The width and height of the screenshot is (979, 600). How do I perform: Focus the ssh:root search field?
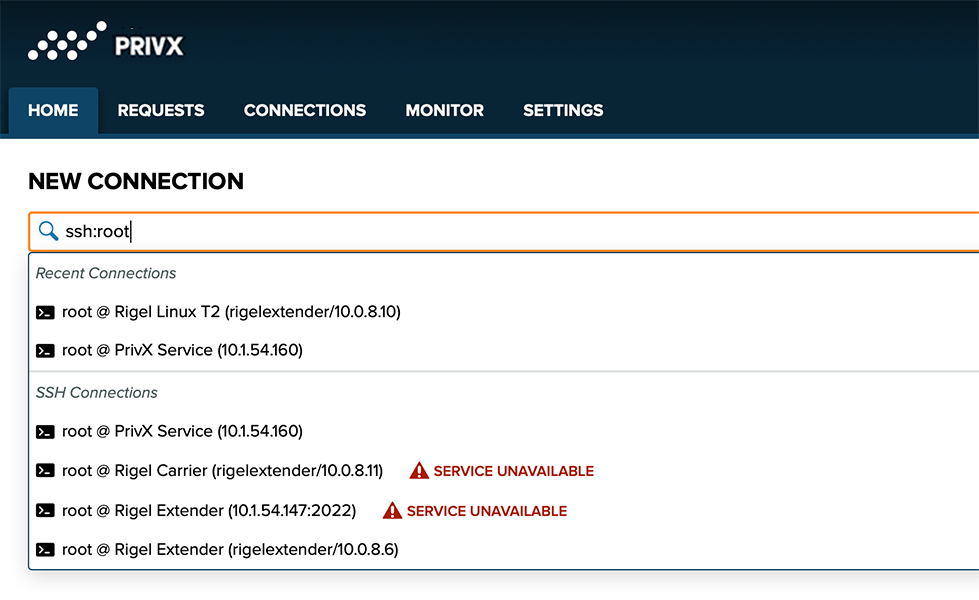504,232
